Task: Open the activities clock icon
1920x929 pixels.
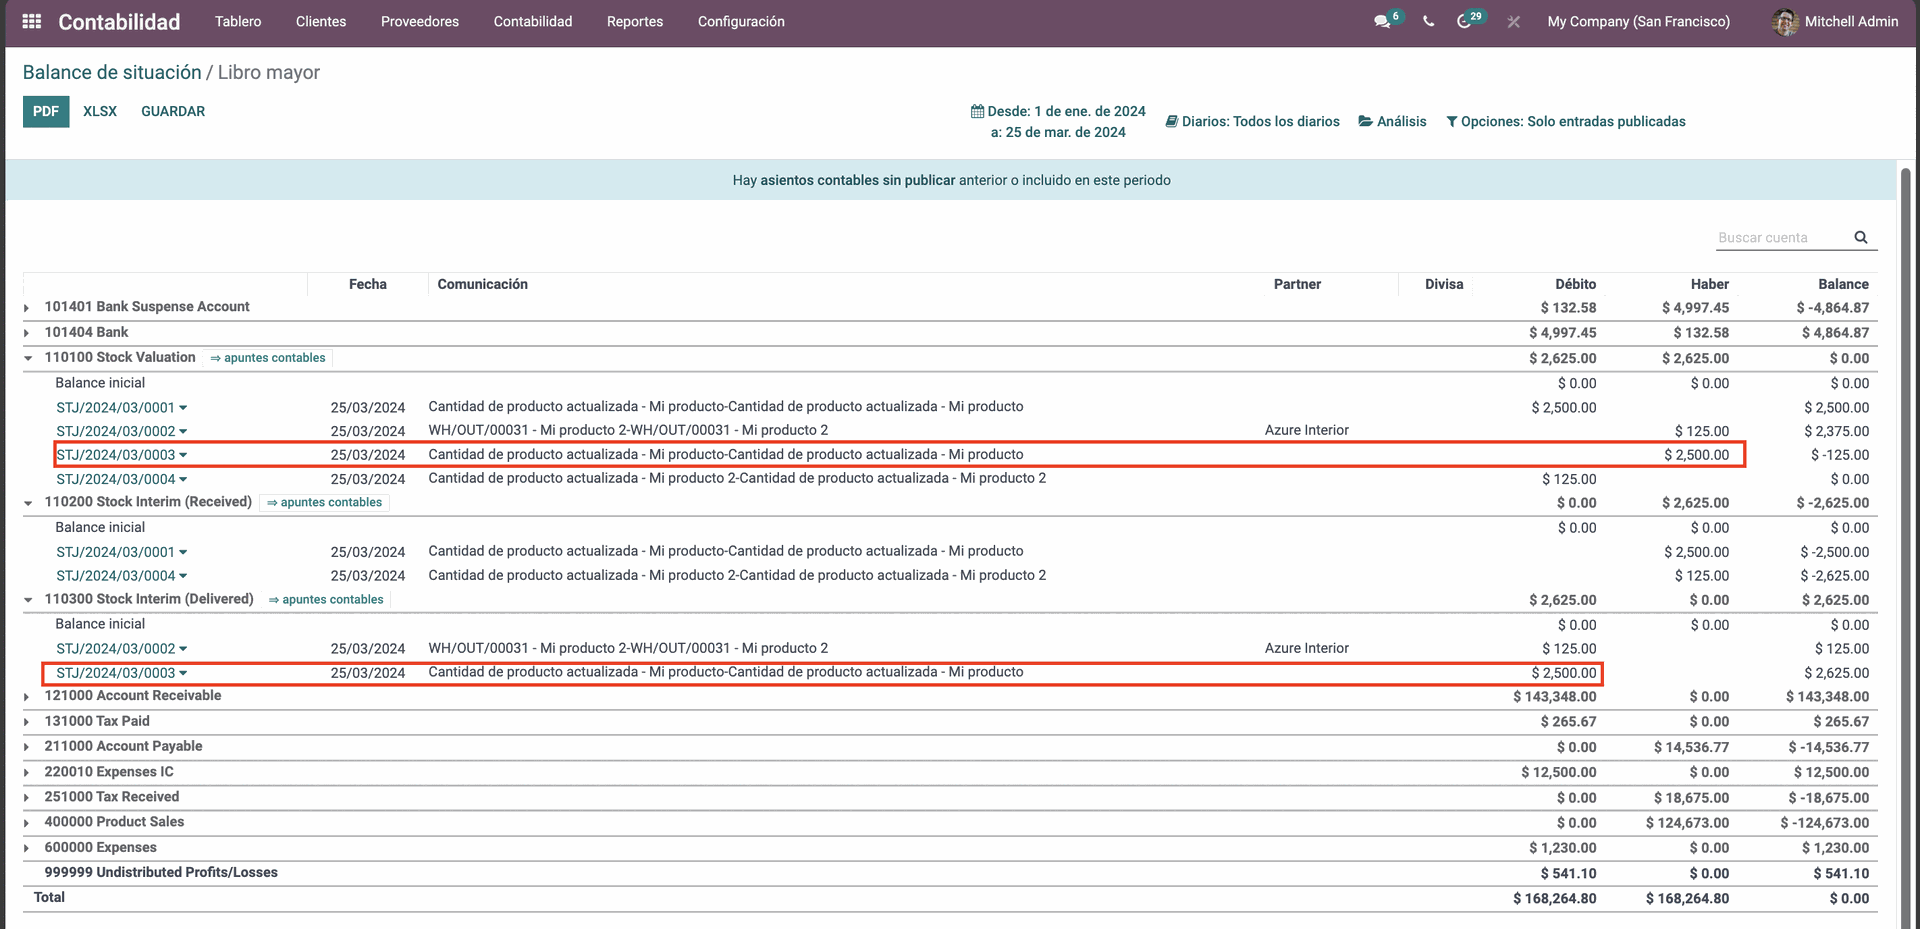Action: point(1464,21)
